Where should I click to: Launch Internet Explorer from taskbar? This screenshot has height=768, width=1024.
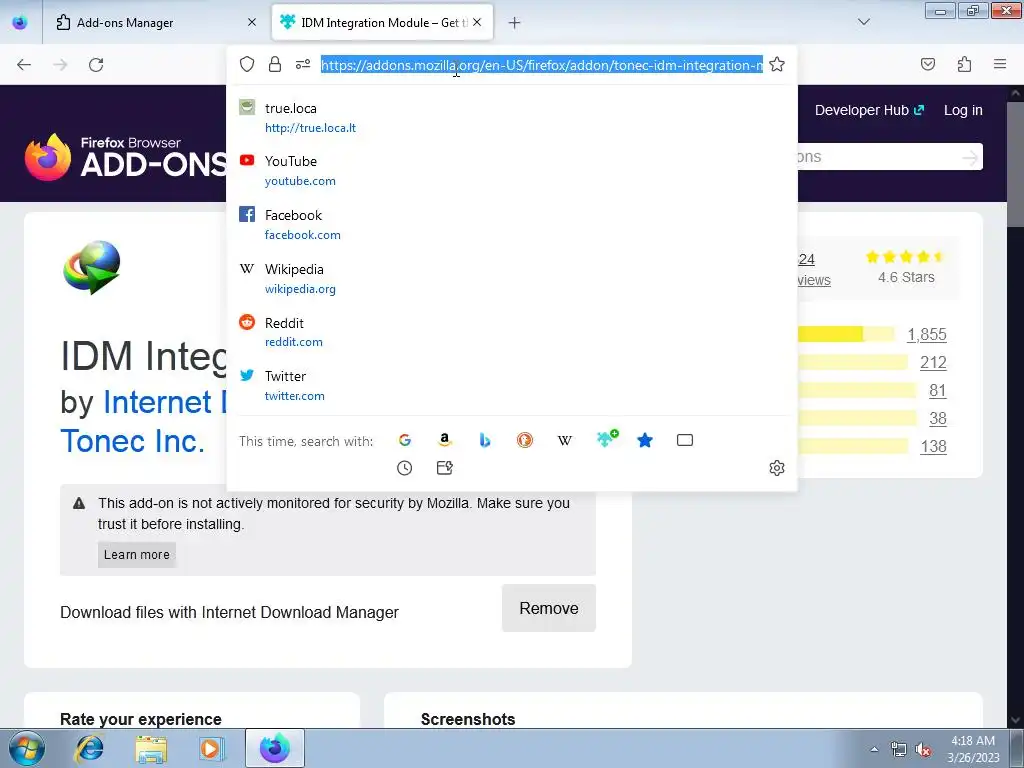tap(89, 748)
